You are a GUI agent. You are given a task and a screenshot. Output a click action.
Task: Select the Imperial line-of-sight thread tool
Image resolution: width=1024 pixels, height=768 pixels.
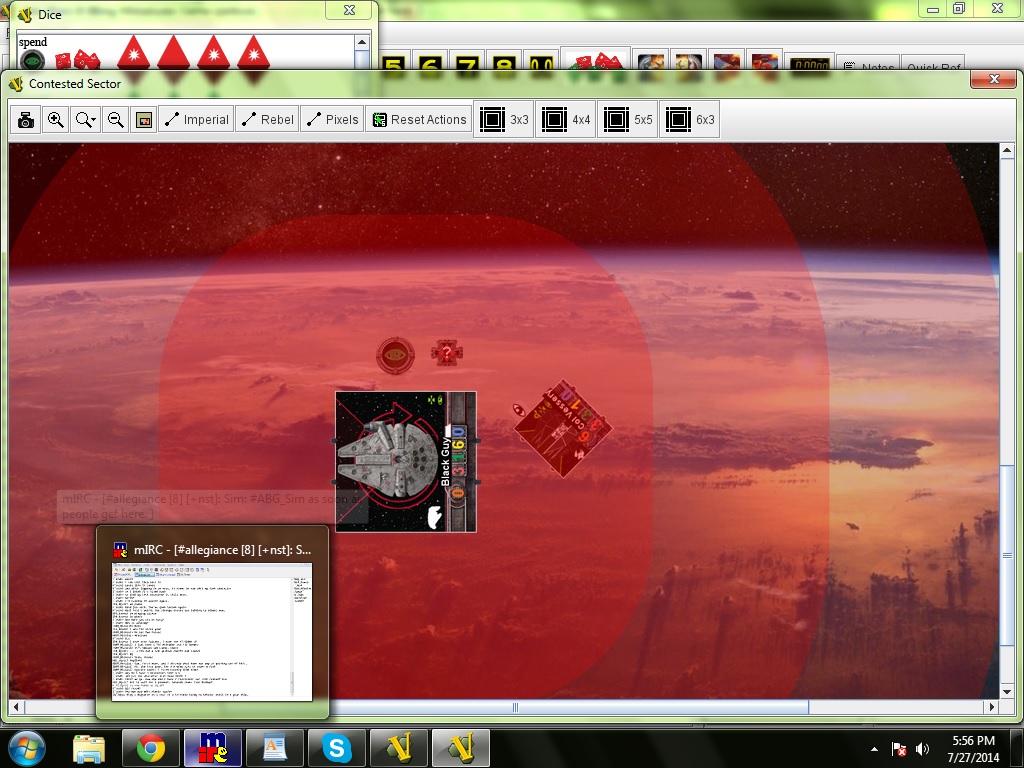[195, 120]
